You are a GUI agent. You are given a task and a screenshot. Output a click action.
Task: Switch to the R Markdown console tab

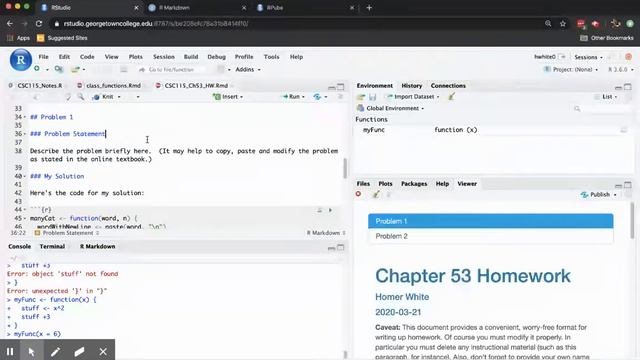(x=97, y=247)
